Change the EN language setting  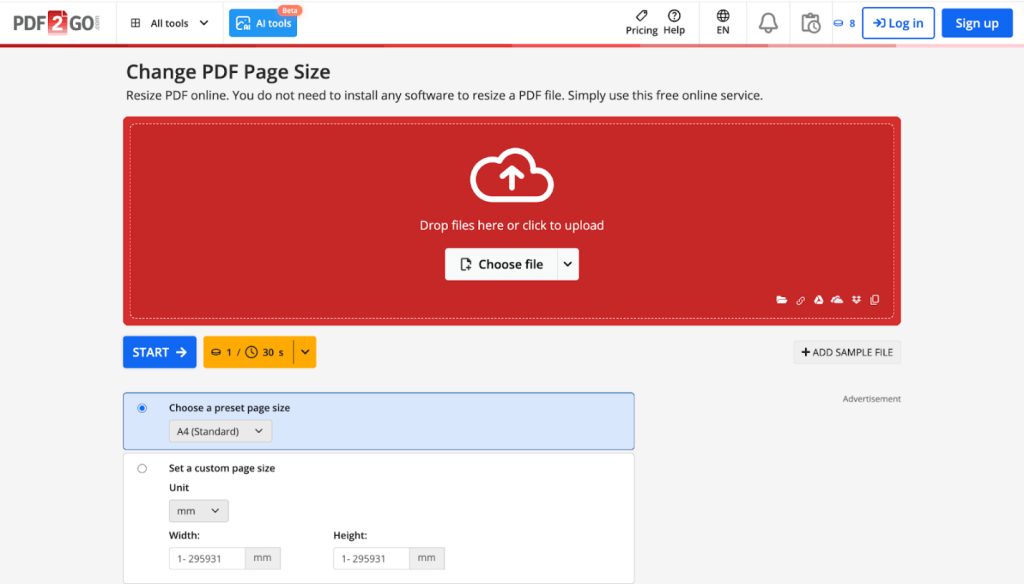click(x=722, y=21)
